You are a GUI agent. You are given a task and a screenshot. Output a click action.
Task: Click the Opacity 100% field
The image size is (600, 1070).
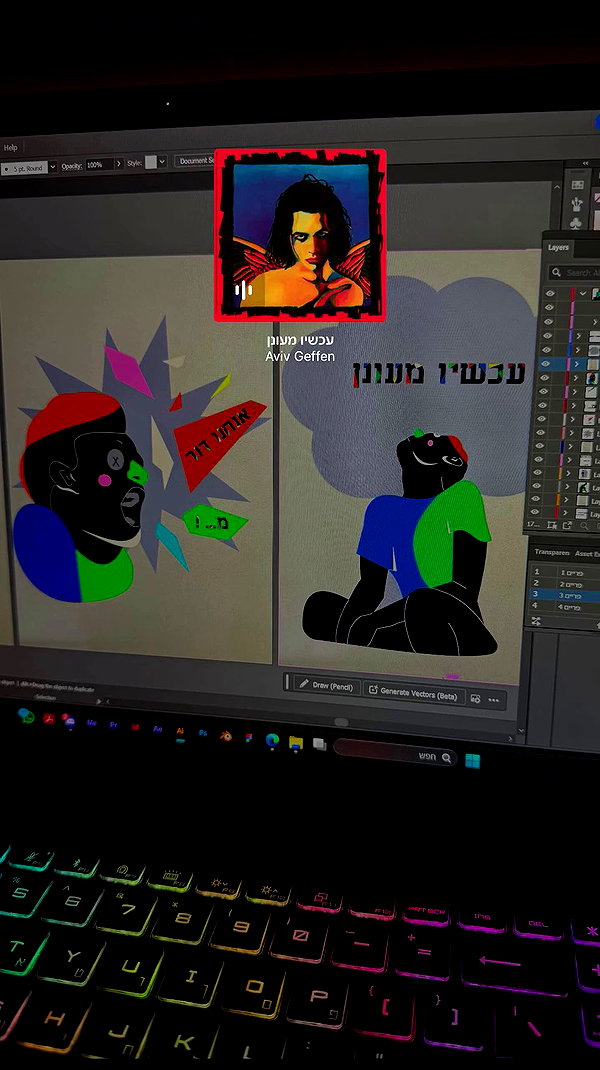click(x=98, y=164)
